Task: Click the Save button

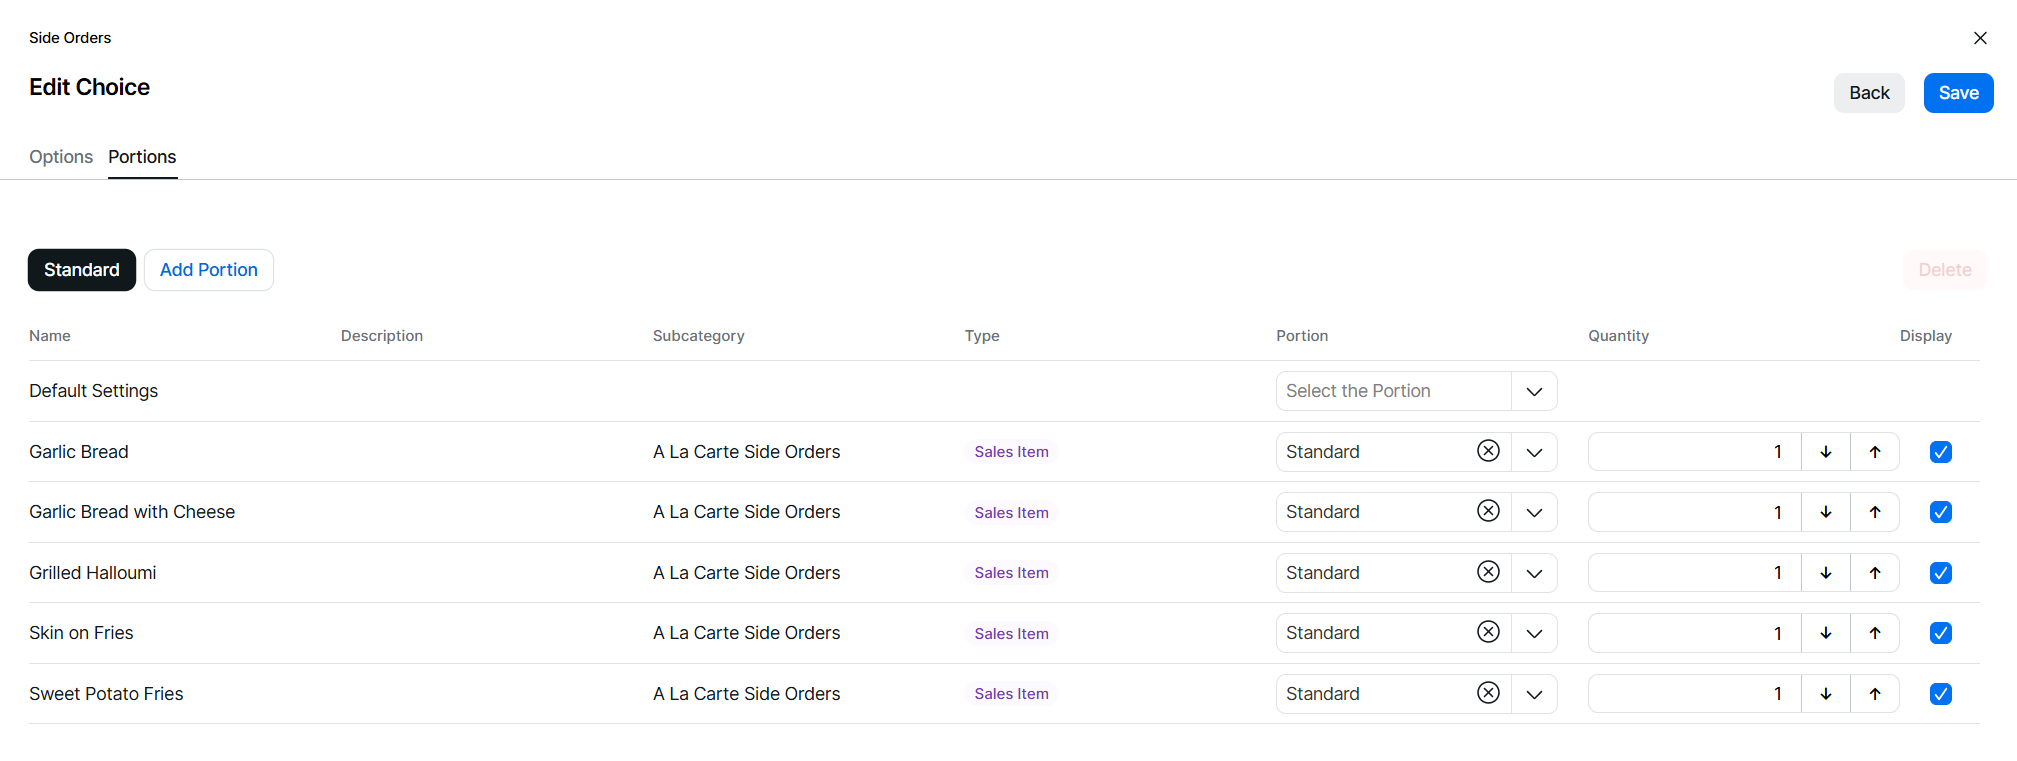Action: click(1957, 93)
